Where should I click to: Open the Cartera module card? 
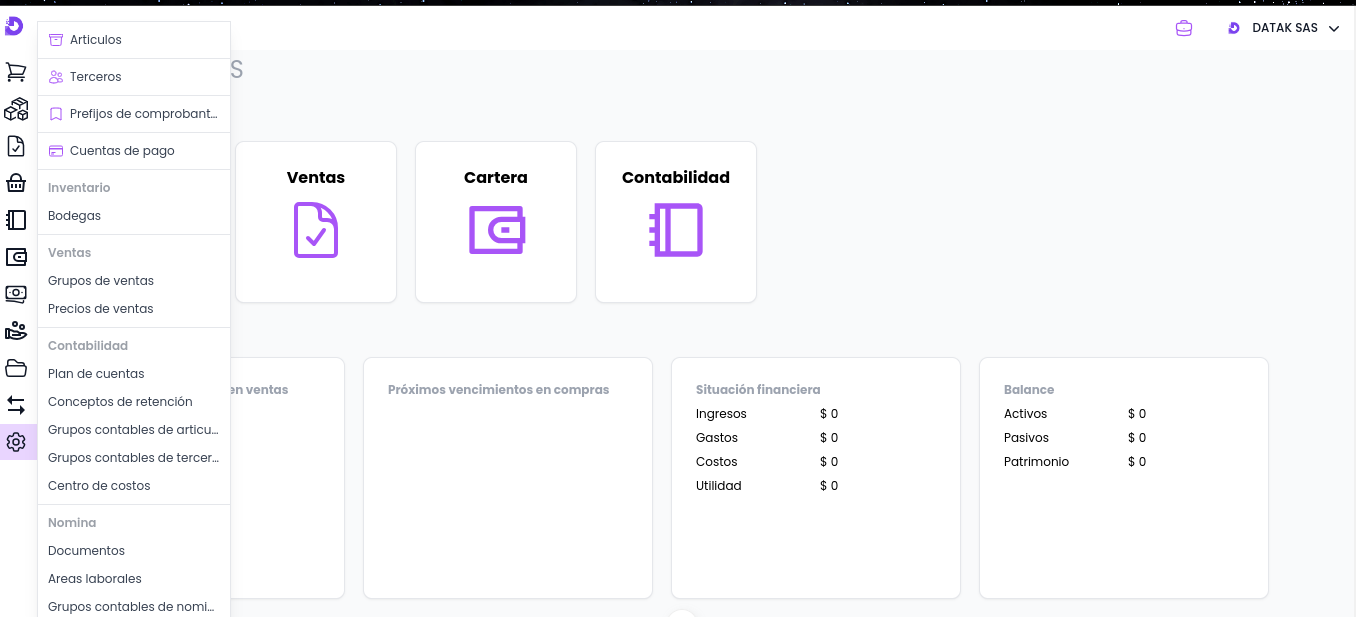496,222
